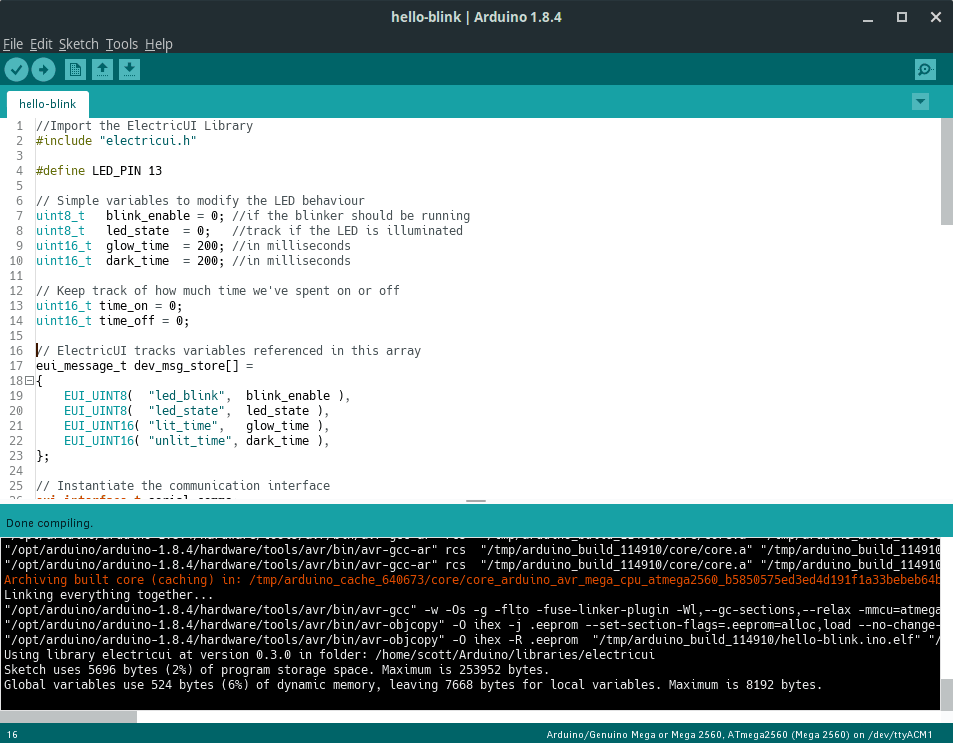The image size is (953, 743).
Task: Open the Edit menu
Action: 41,44
